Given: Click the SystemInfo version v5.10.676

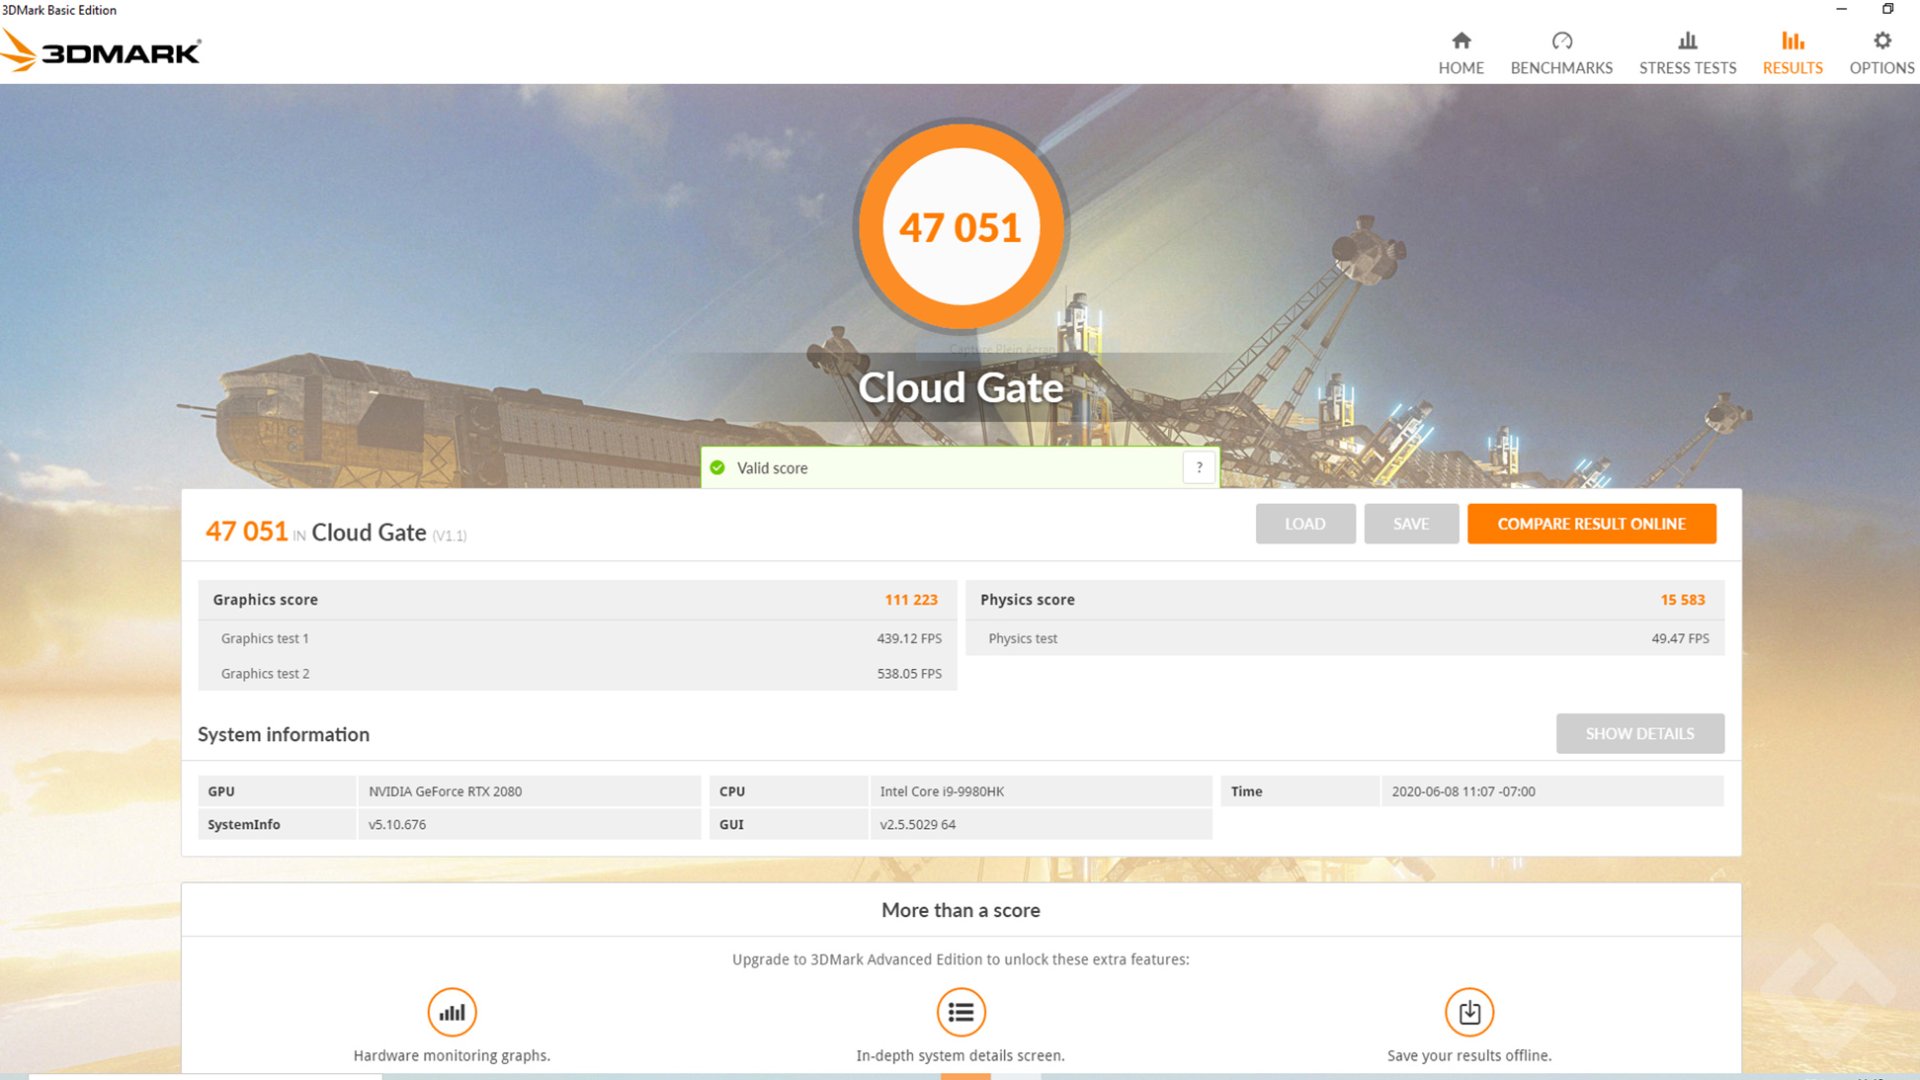Looking at the screenshot, I should pos(397,825).
